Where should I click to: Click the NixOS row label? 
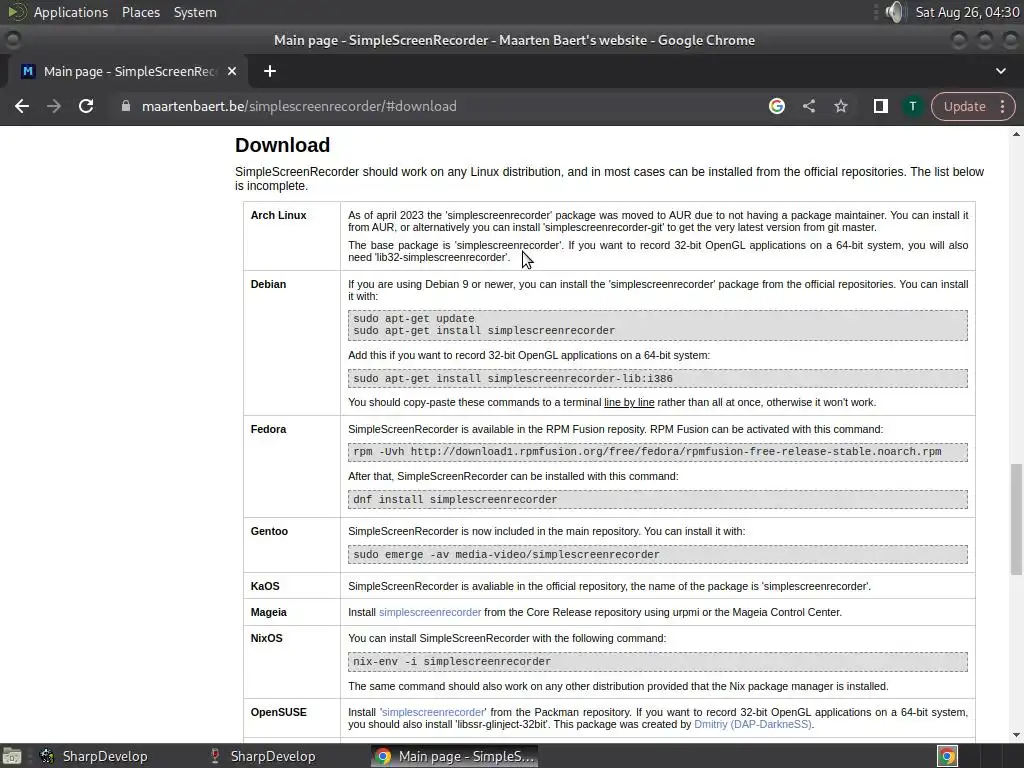pos(266,638)
